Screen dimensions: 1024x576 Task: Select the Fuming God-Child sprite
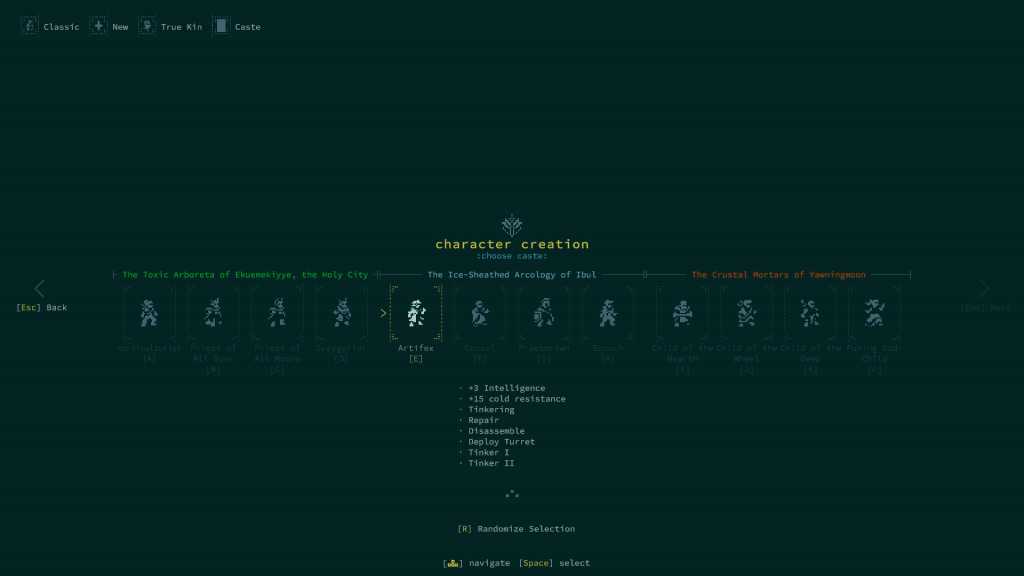[x=877, y=313]
